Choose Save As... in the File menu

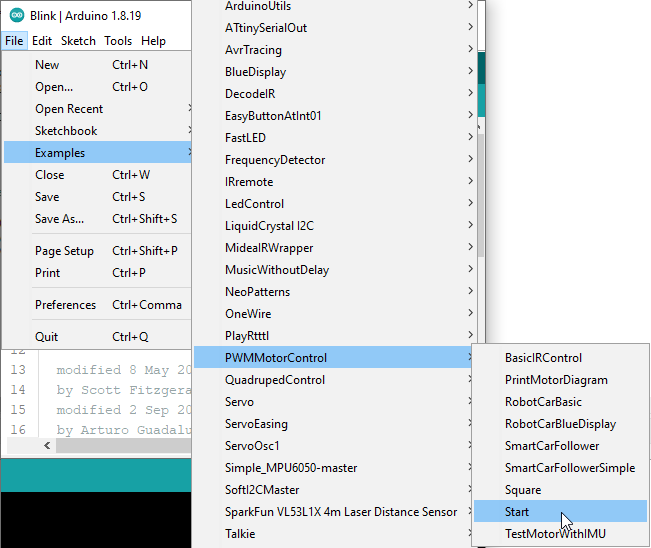[98, 219]
